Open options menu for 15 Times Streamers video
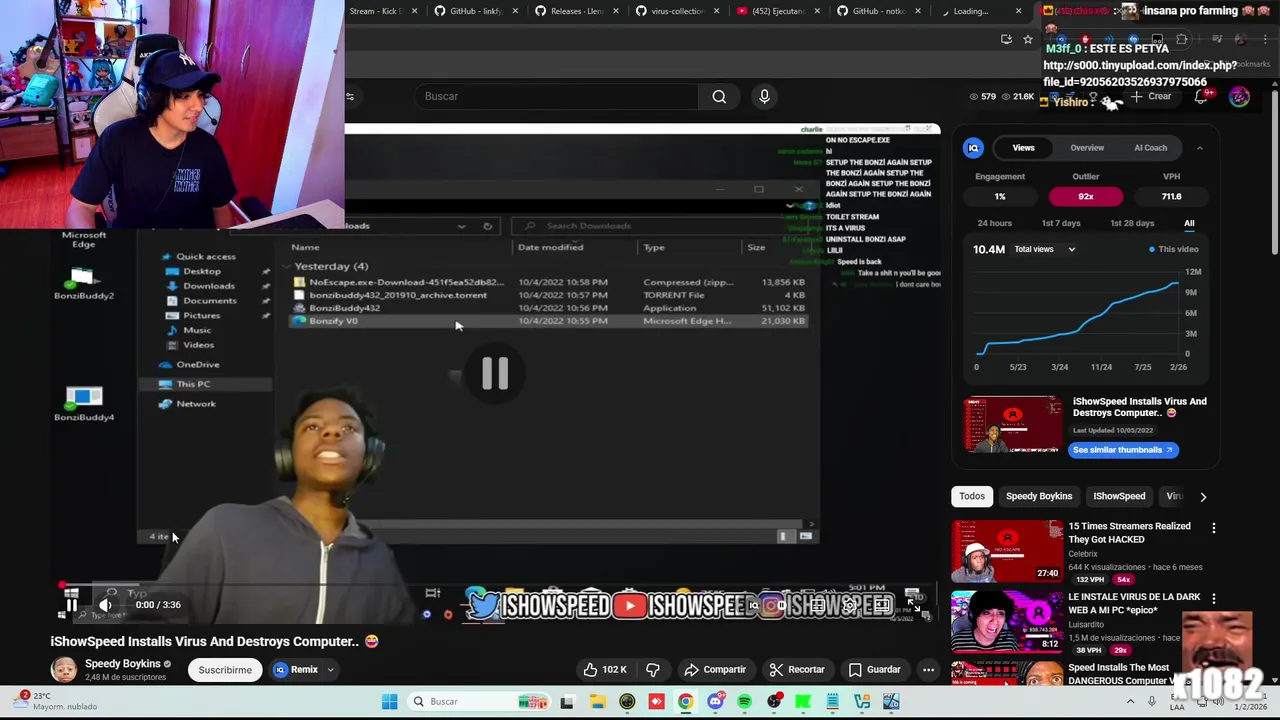Image resolution: width=1280 pixels, height=720 pixels. click(x=1214, y=528)
